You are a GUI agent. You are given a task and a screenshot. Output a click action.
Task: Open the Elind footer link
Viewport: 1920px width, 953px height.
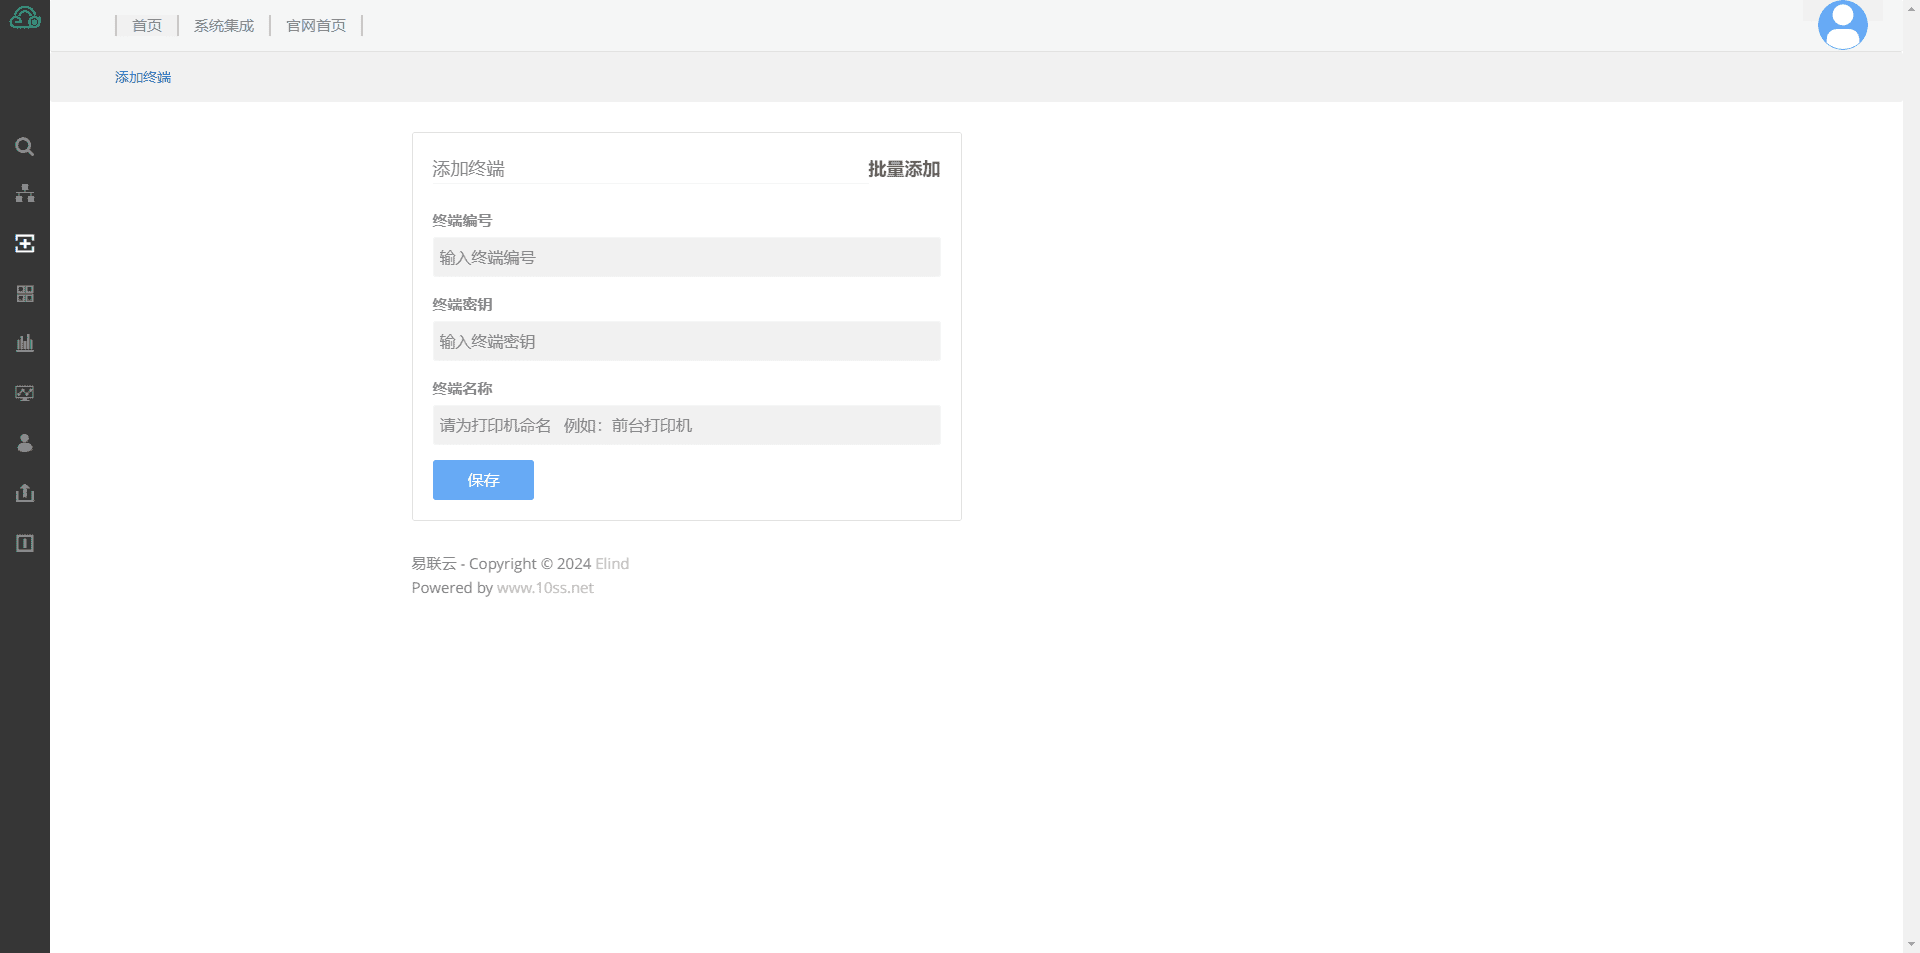(x=612, y=563)
